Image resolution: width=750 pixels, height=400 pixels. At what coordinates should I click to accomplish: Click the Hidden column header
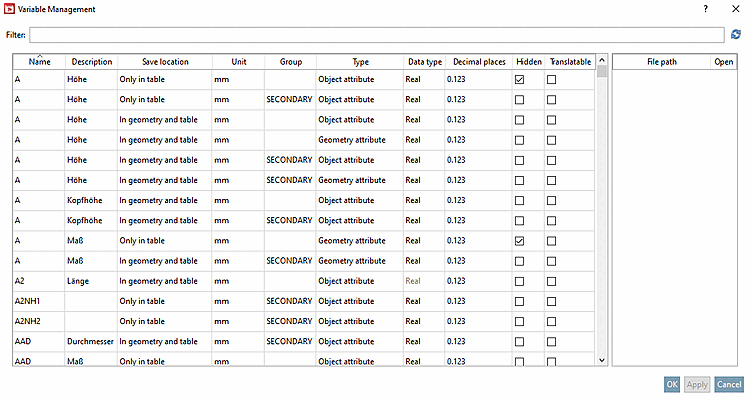click(x=529, y=62)
